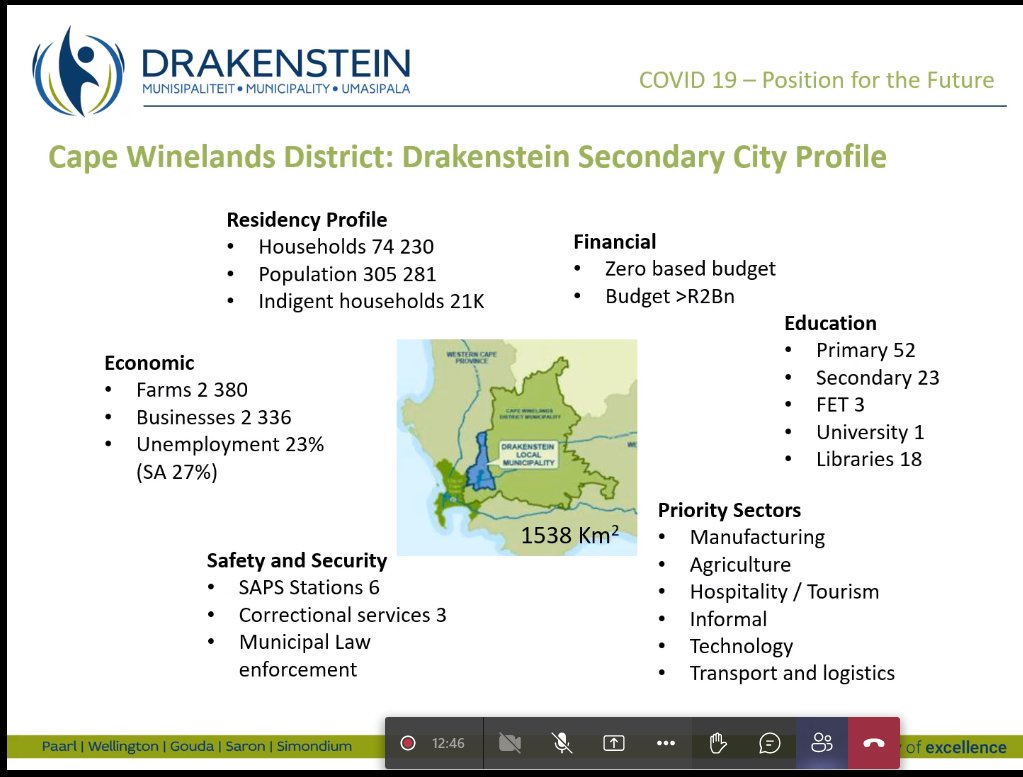
Task: Click the 'Economic' heading
Action: tap(149, 363)
